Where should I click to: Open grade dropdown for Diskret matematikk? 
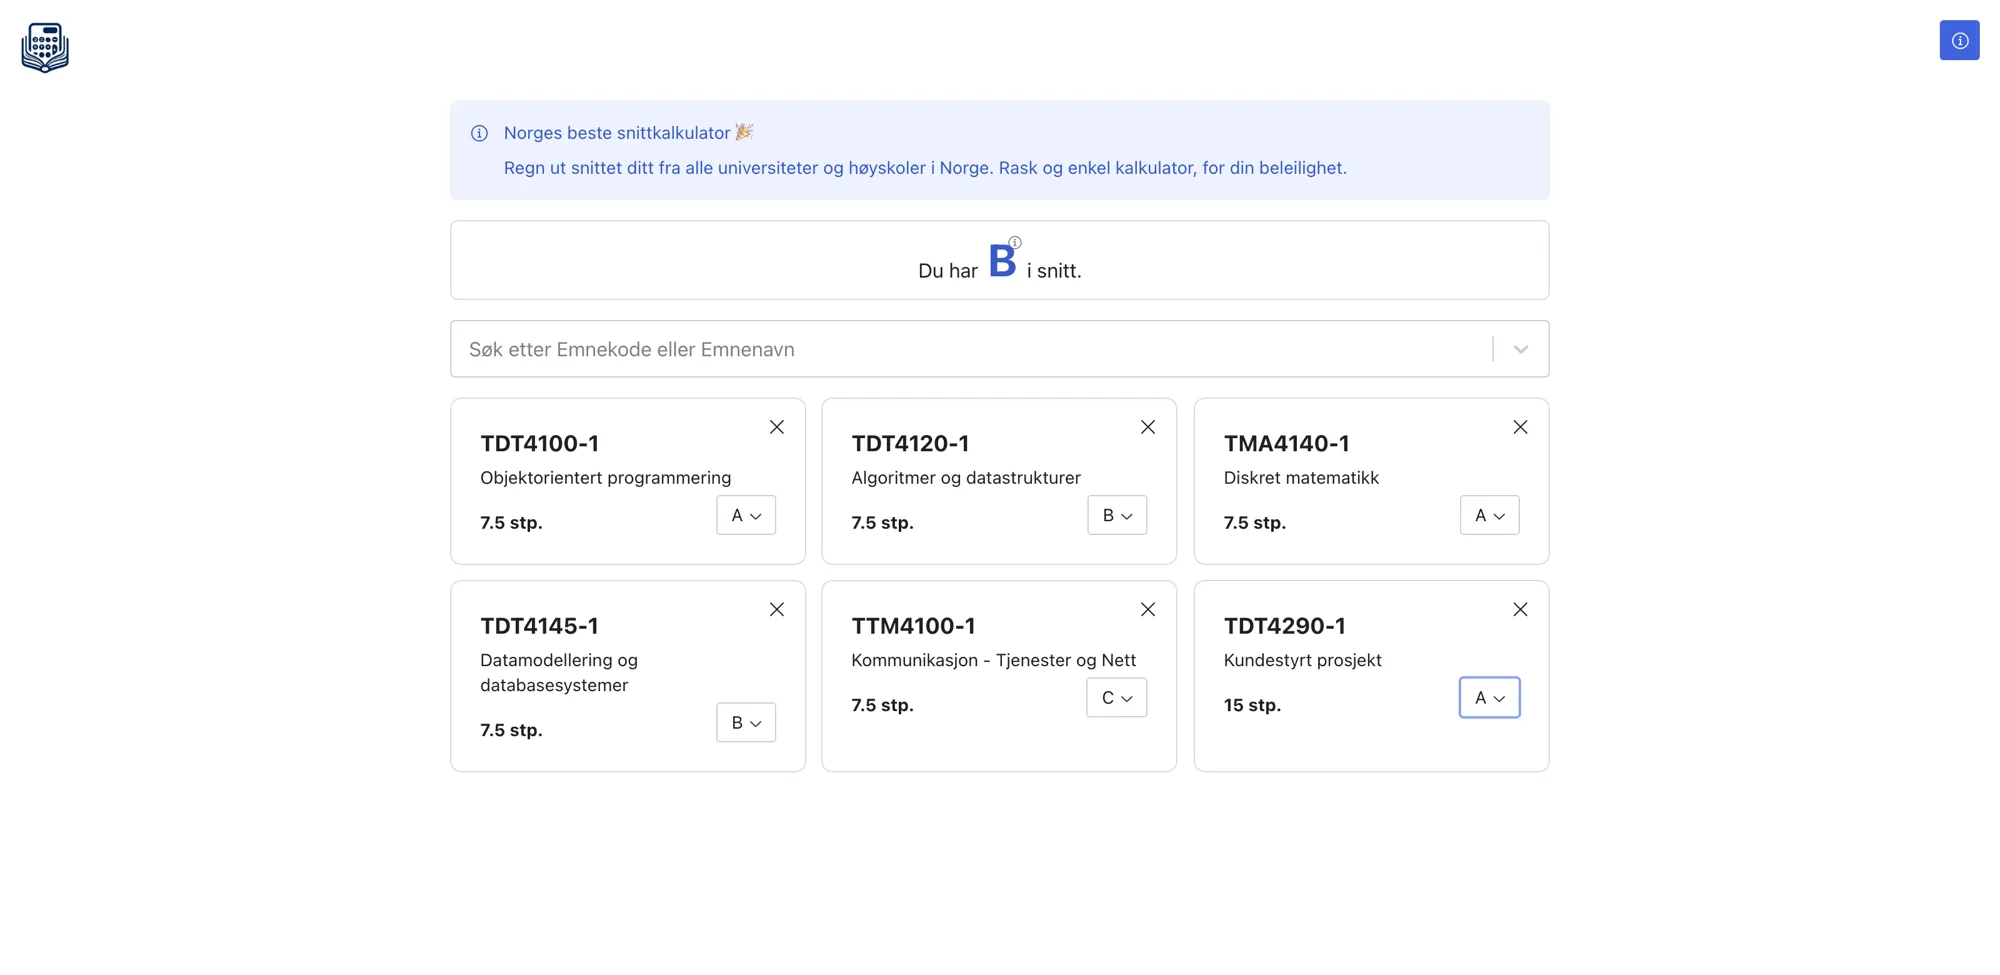pyautogui.click(x=1489, y=515)
